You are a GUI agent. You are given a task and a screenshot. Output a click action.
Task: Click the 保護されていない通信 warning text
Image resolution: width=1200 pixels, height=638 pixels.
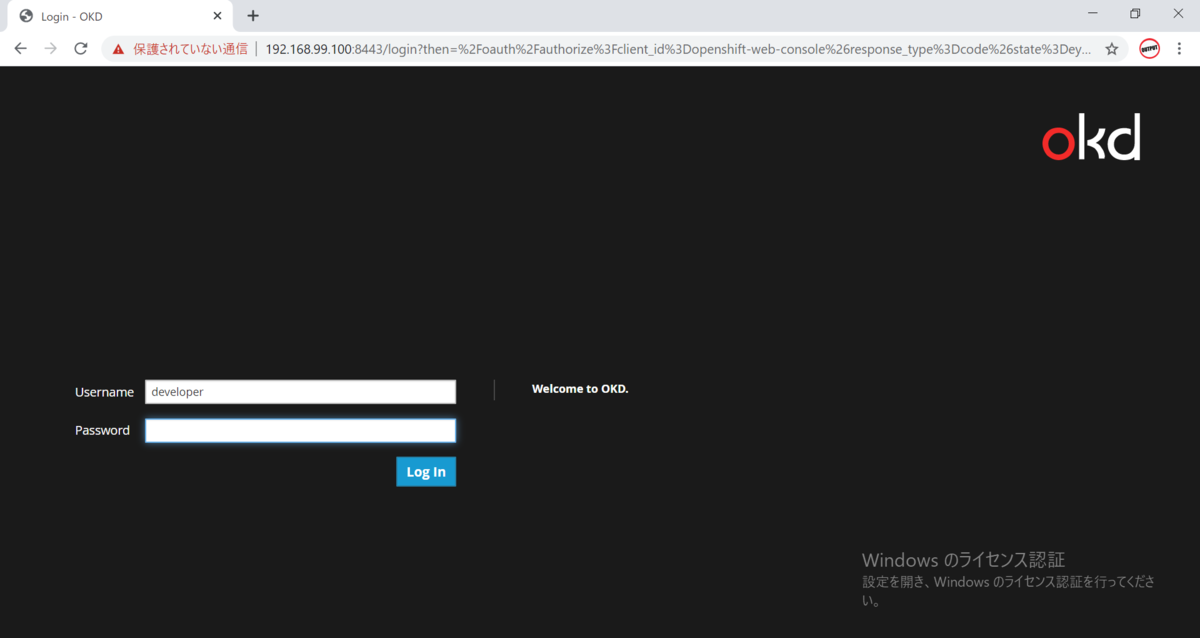click(190, 48)
